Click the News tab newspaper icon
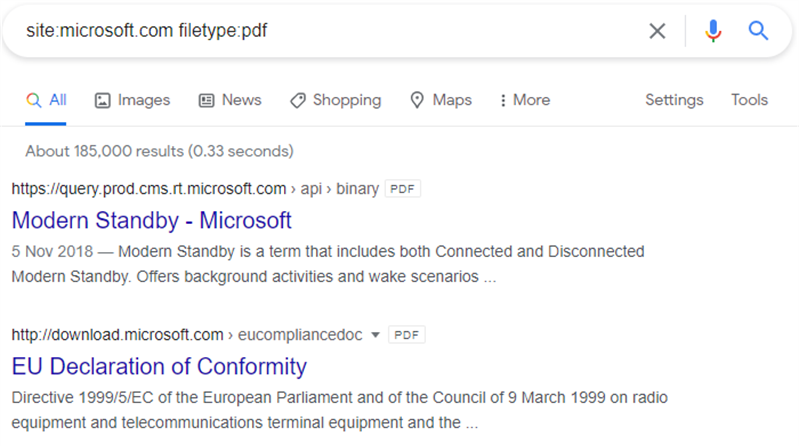The image size is (799, 447). click(x=206, y=100)
